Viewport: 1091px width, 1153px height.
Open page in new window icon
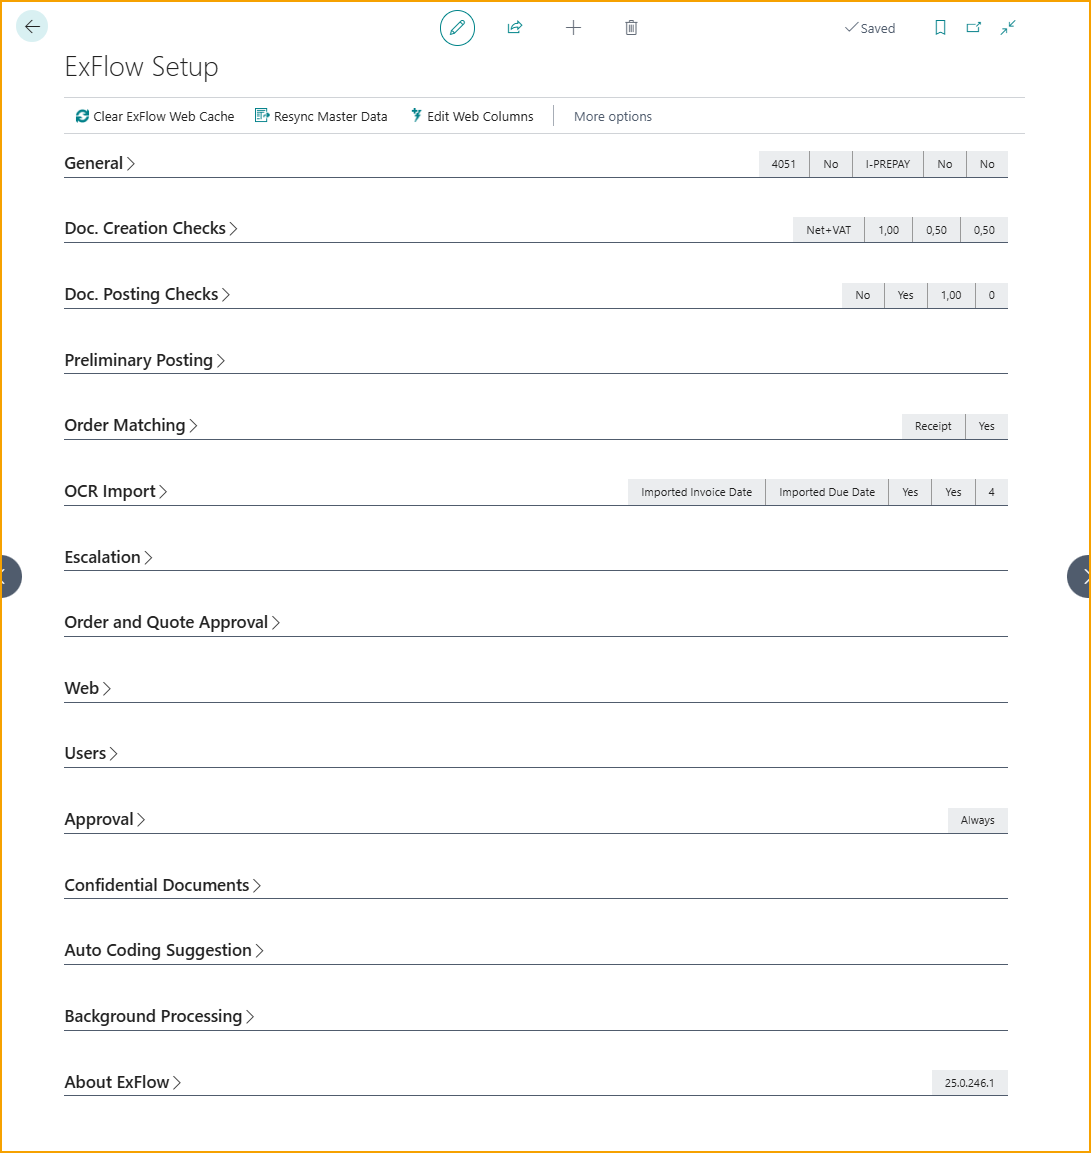[974, 28]
